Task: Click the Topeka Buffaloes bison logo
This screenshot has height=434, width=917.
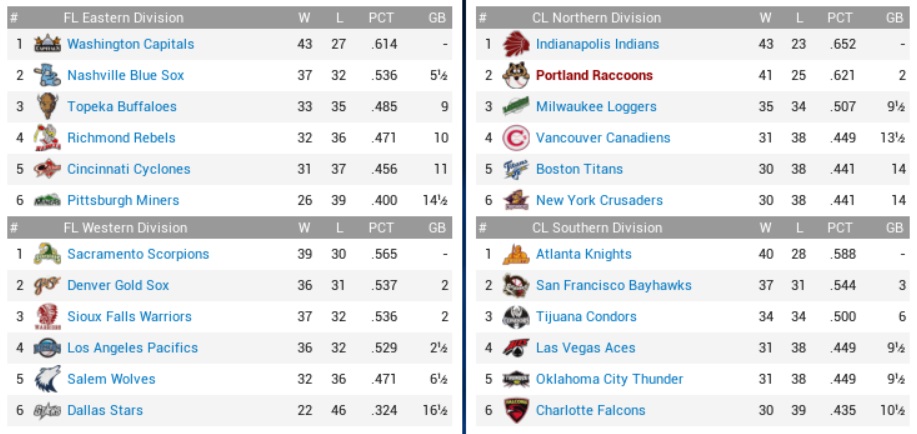Action: pos(47,106)
